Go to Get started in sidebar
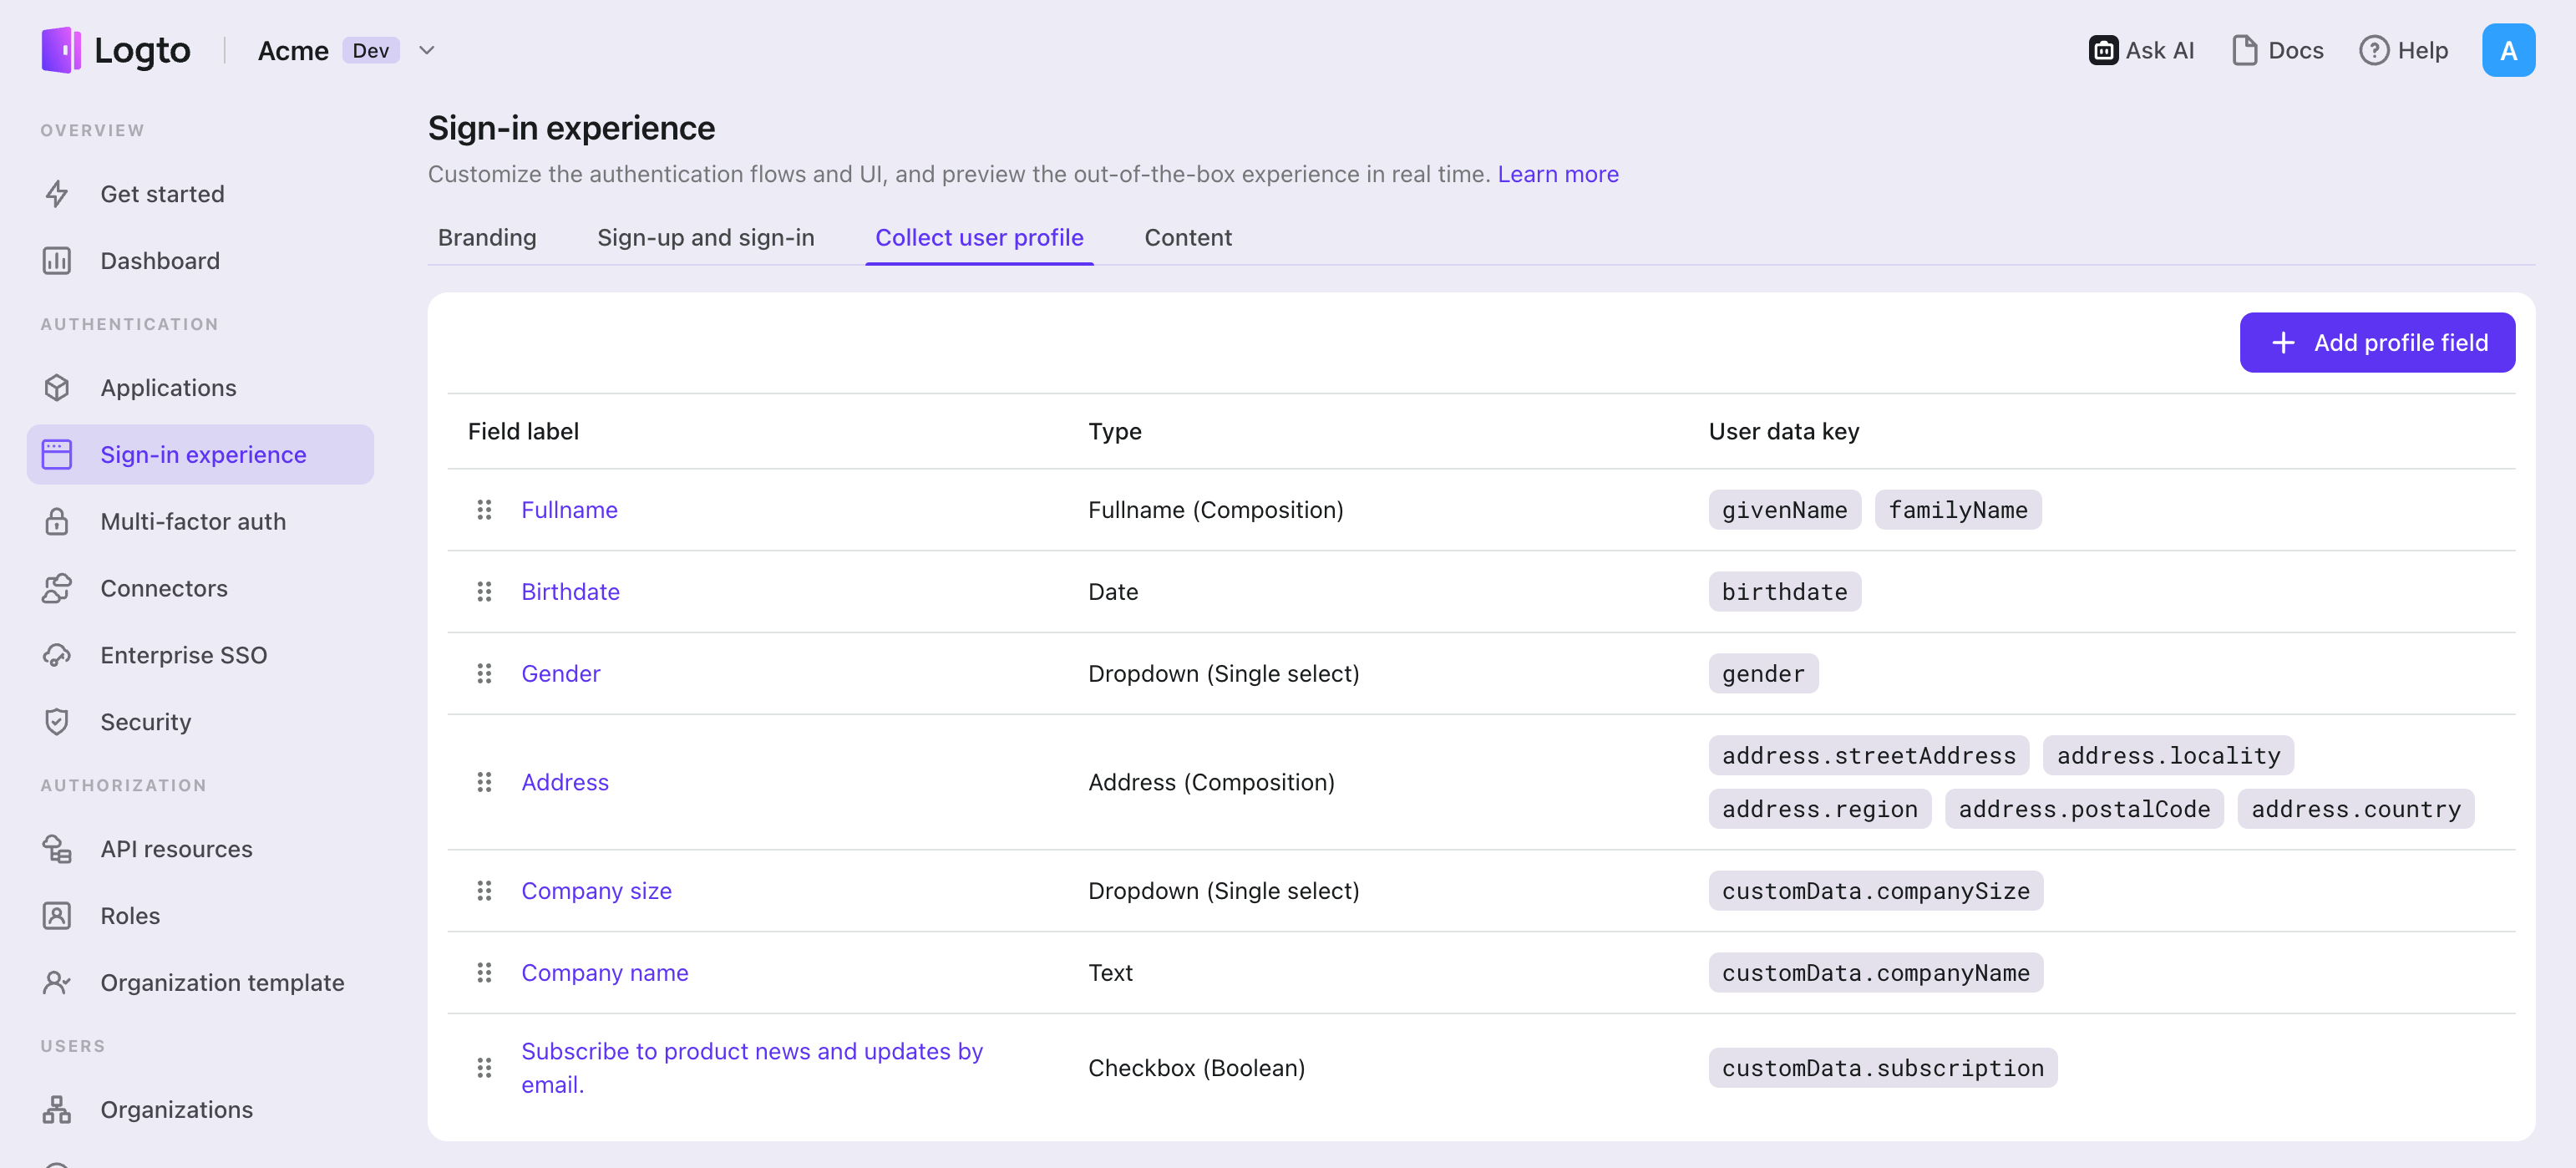Viewport: 2576px width, 1168px height. [x=162, y=194]
